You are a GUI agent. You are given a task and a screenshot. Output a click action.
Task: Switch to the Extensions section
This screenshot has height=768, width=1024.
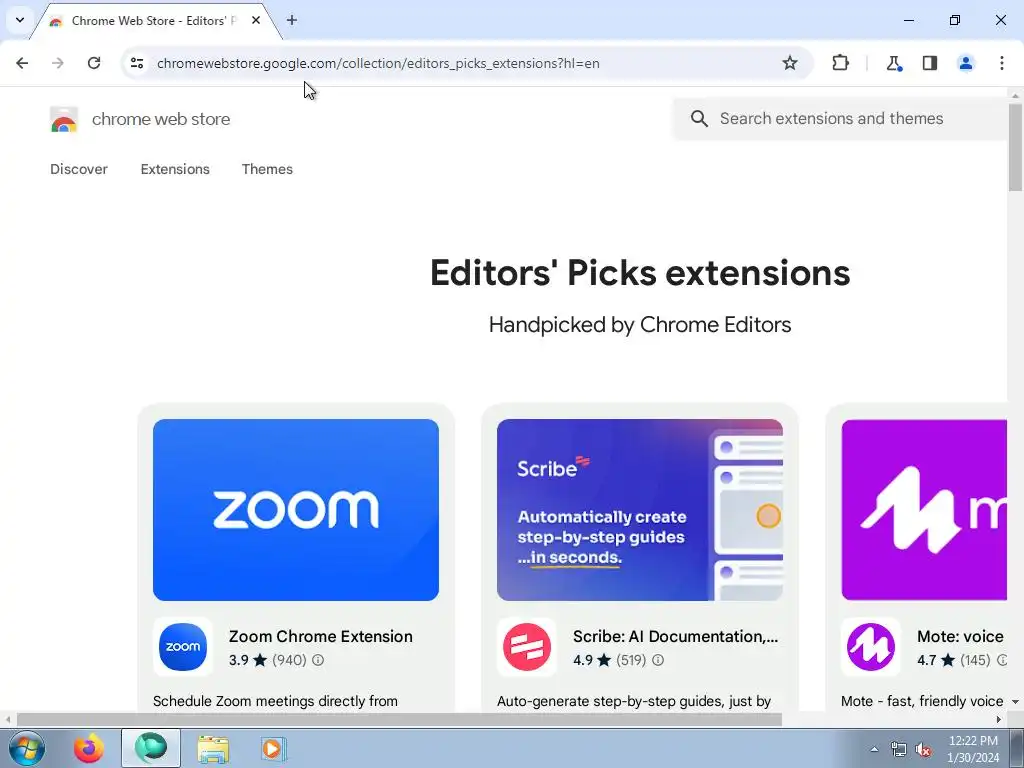click(175, 169)
